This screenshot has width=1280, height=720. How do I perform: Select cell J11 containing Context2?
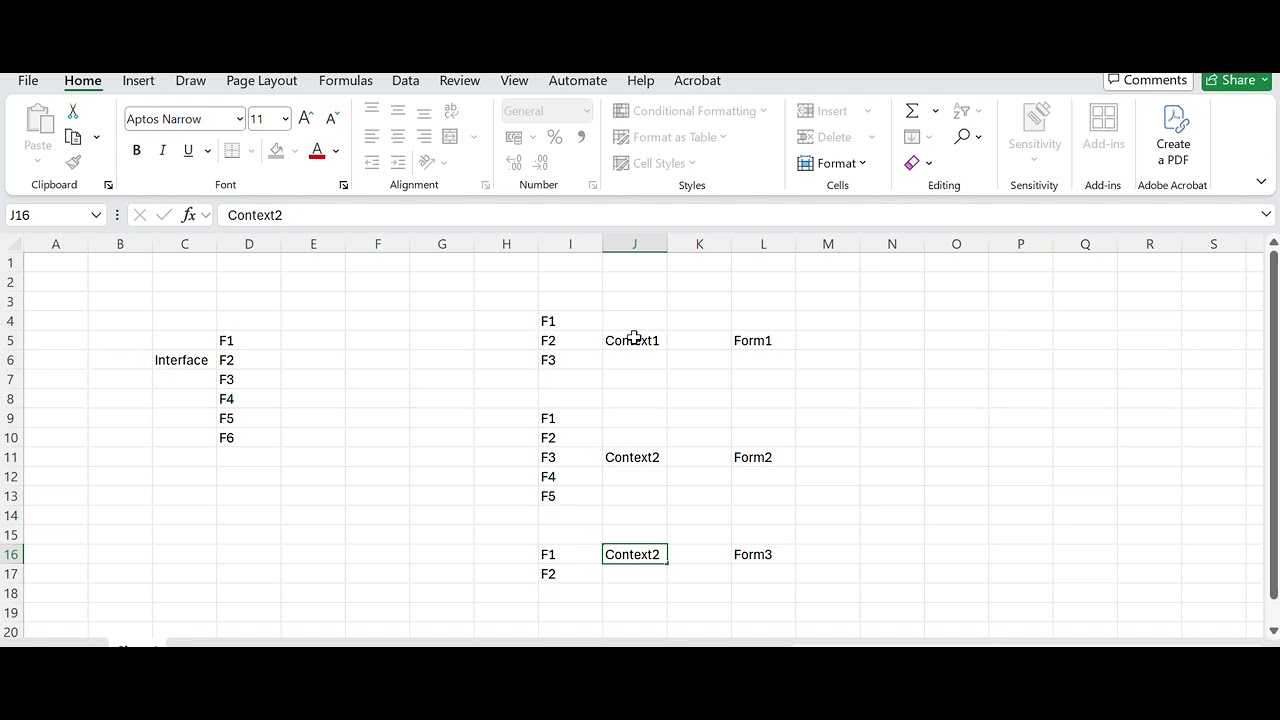click(x=635, y=458)
